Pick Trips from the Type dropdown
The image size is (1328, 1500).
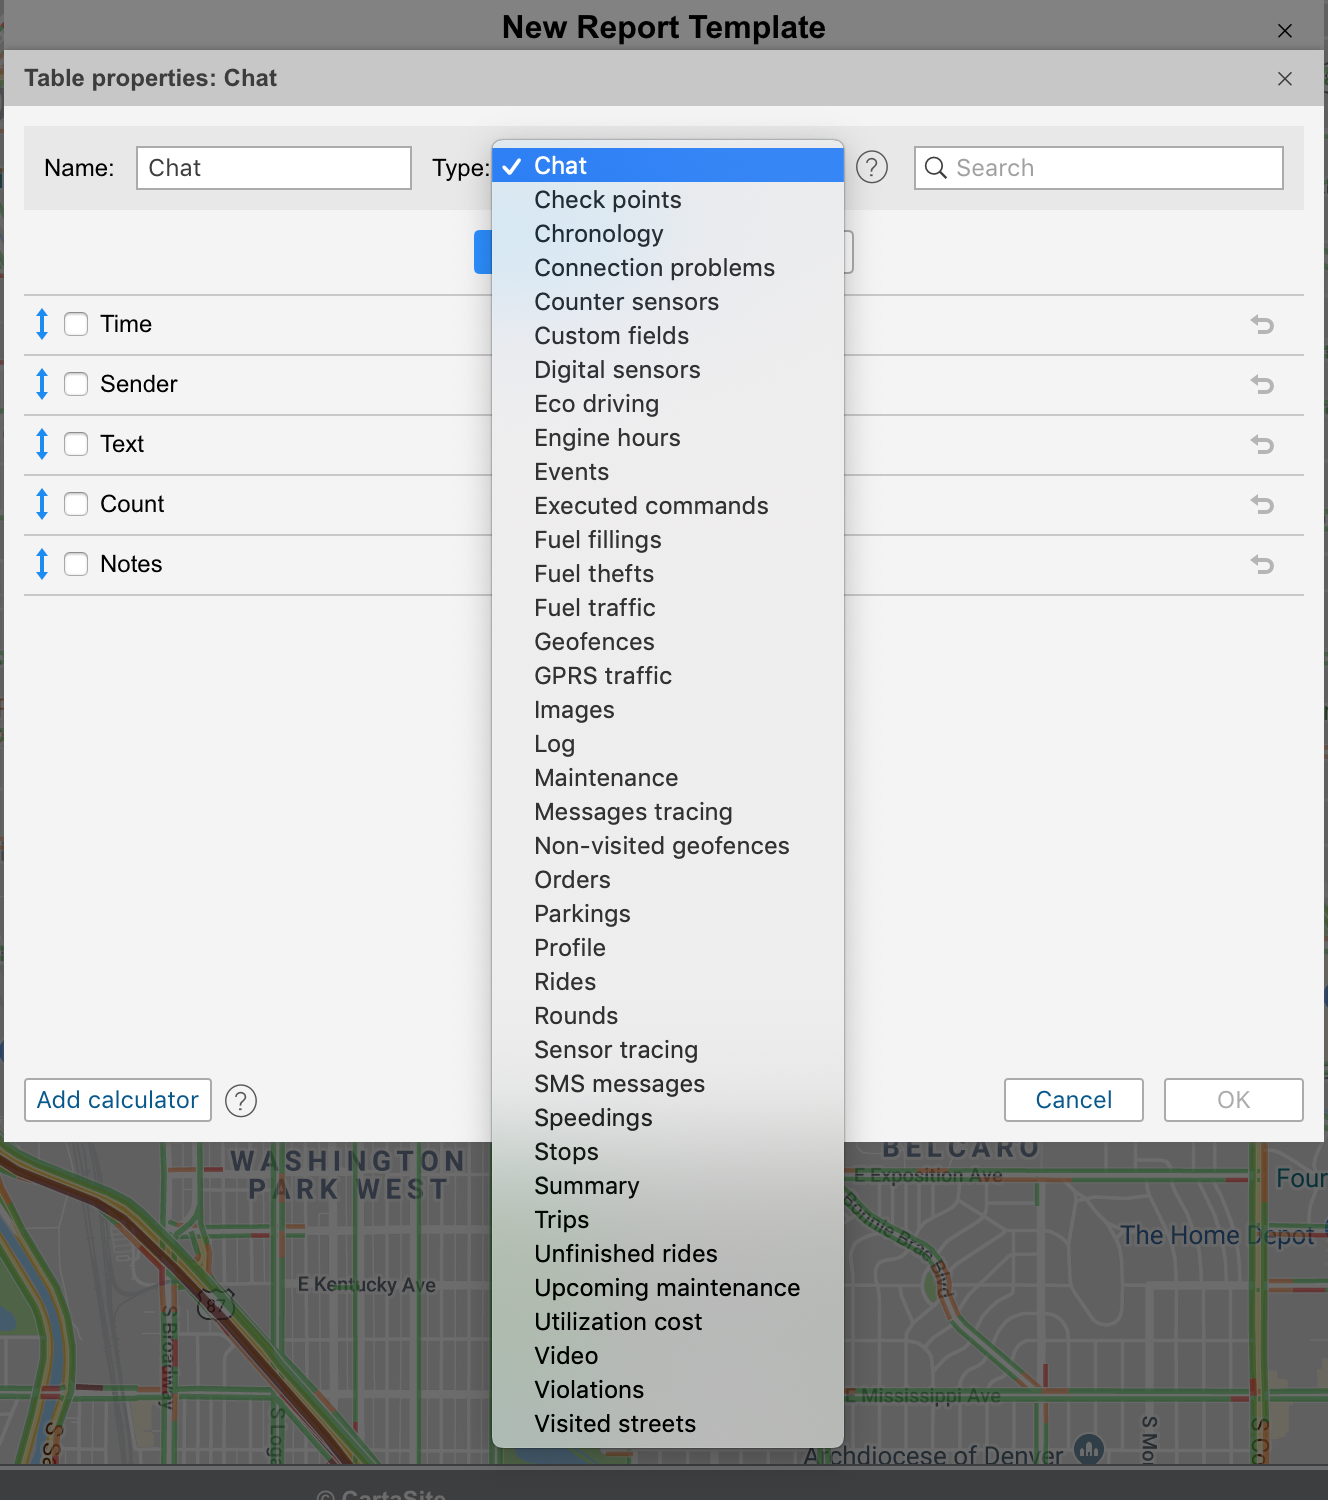pyautogui.click(x=561, y=1220)
